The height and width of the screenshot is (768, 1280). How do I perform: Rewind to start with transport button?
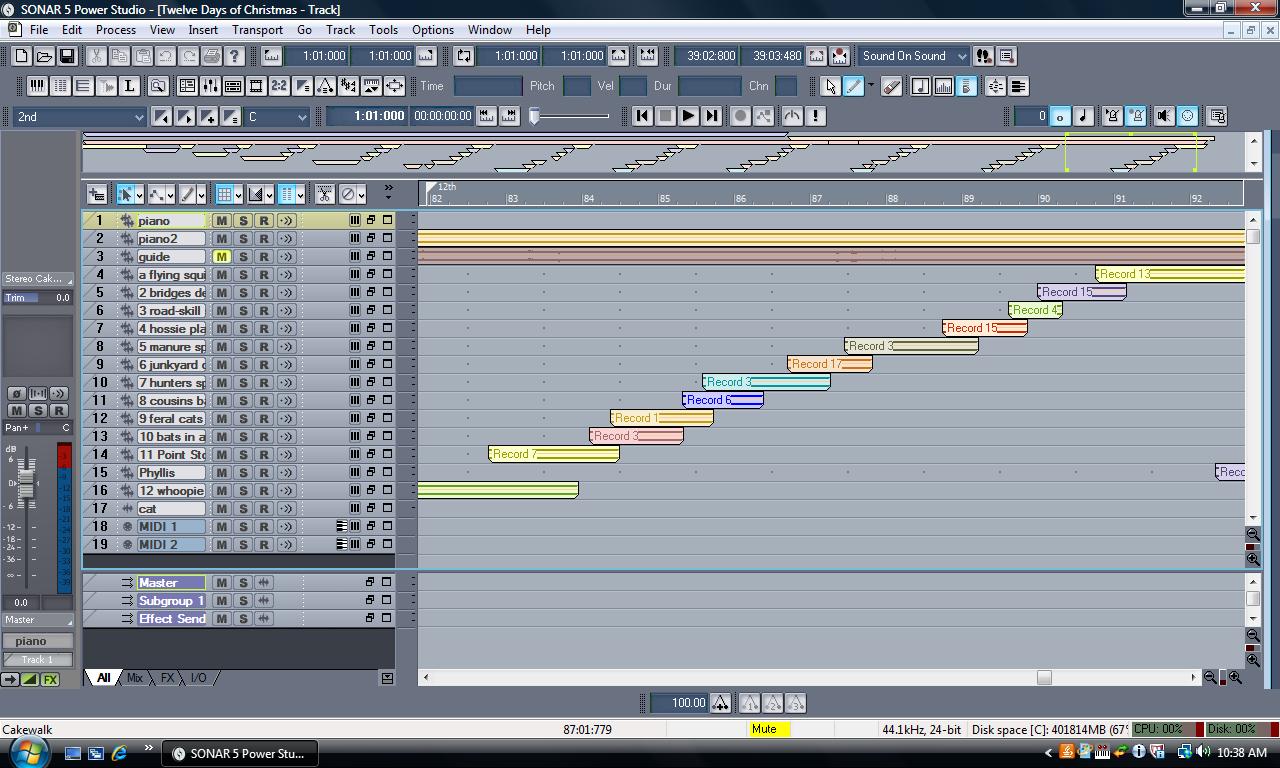pos(642,116)
